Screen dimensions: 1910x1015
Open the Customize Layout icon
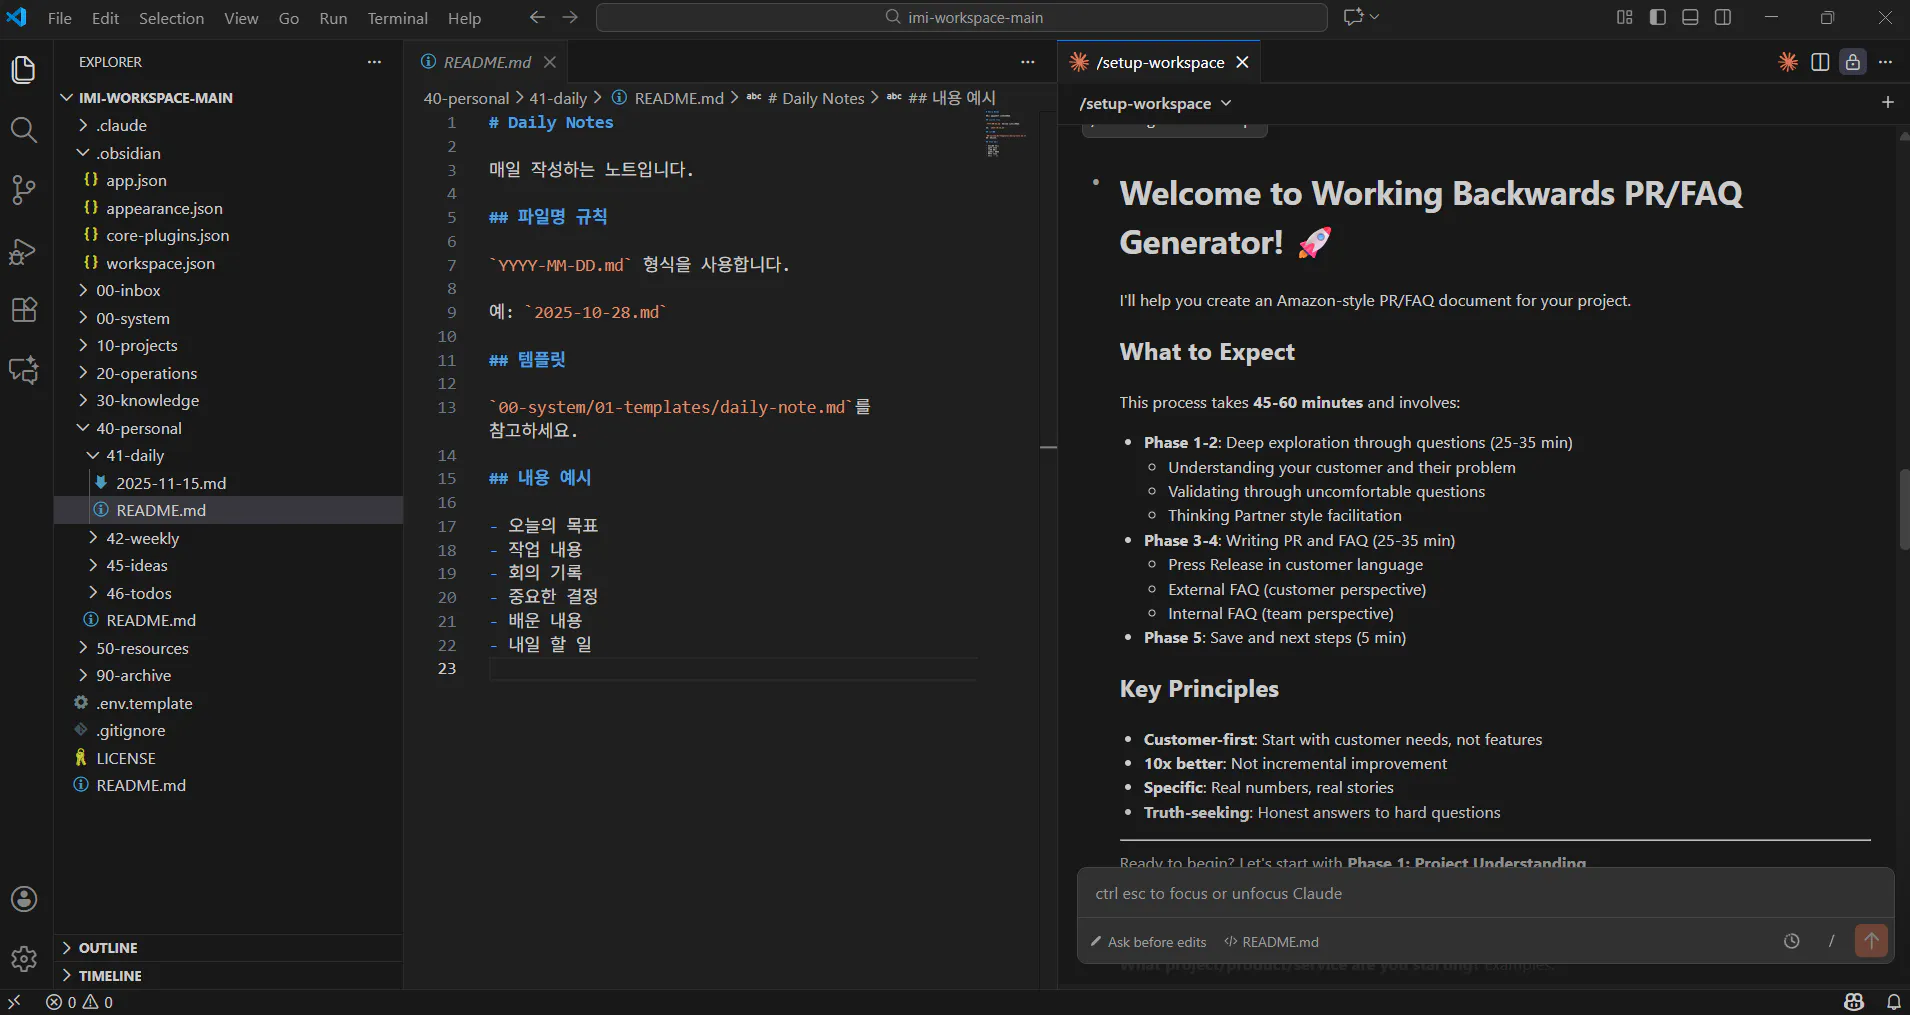(x=1624, y=17)
